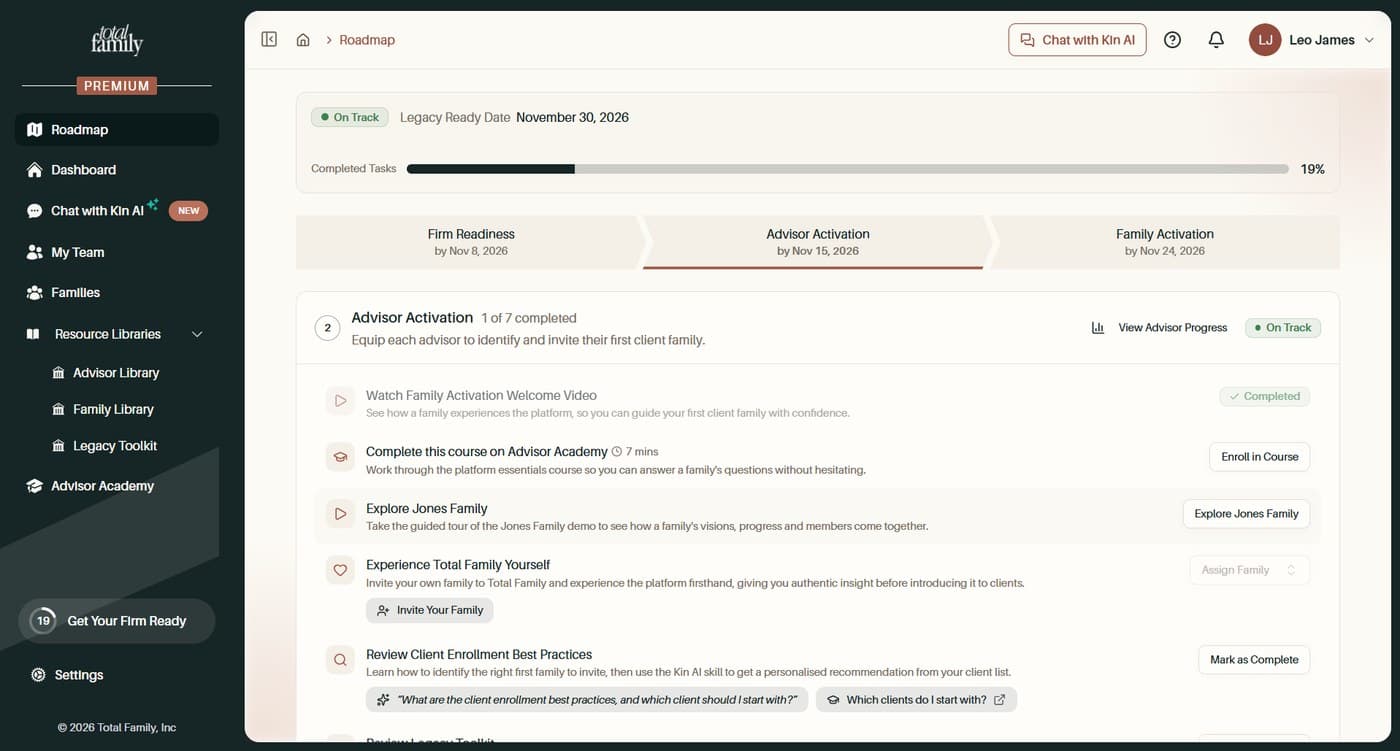Switch to the Family Activation stage tab

[1165, 242]
